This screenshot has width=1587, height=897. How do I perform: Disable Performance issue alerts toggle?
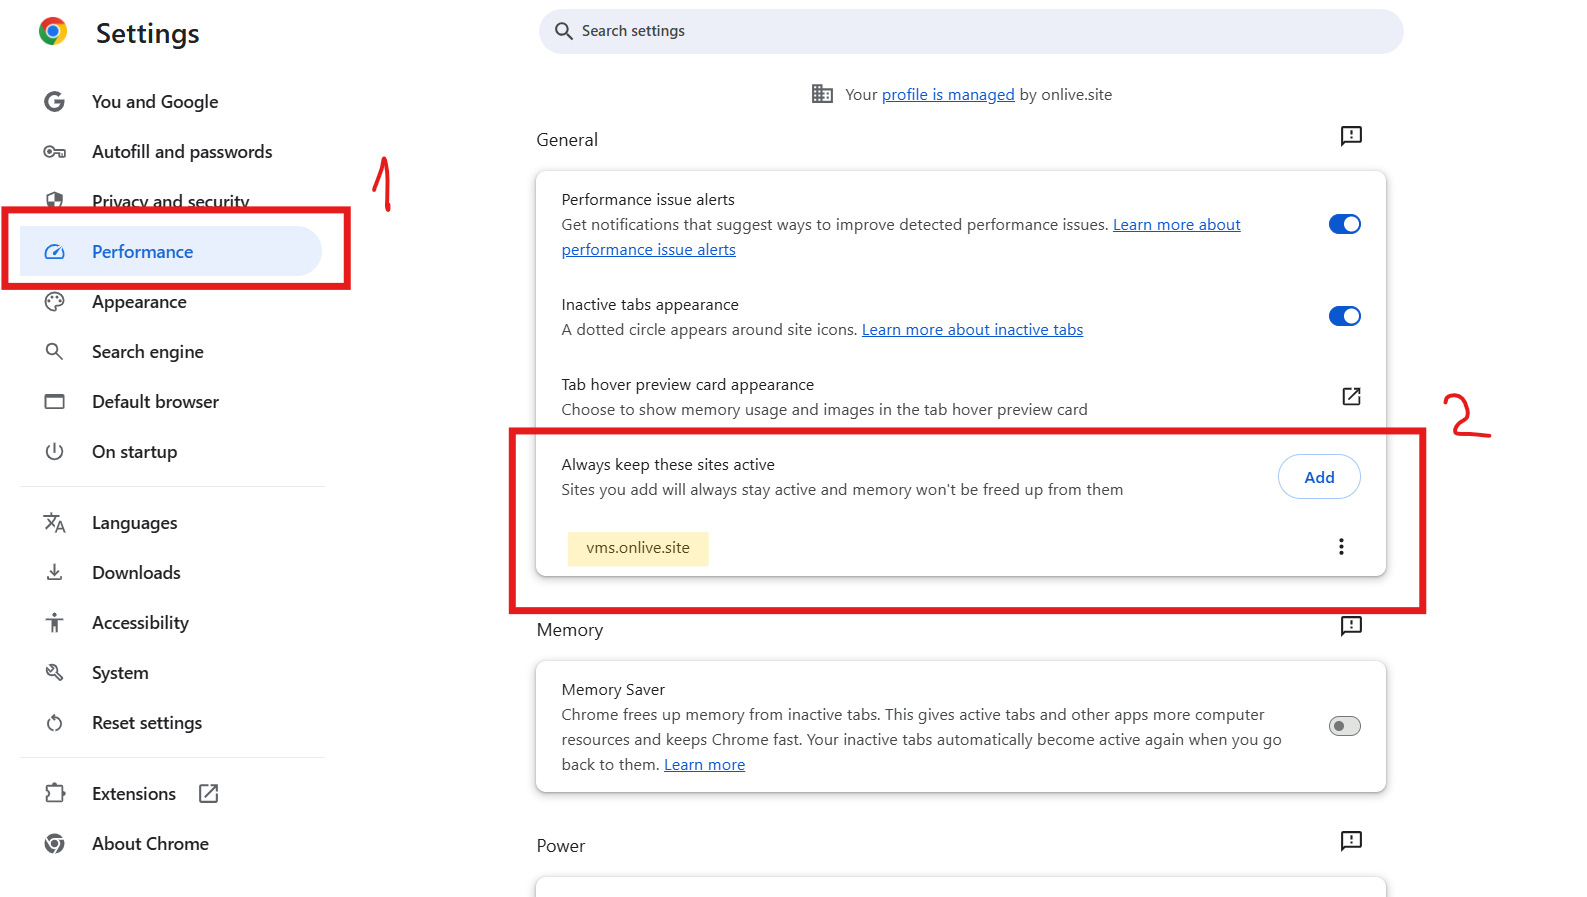pos(1344,225)
